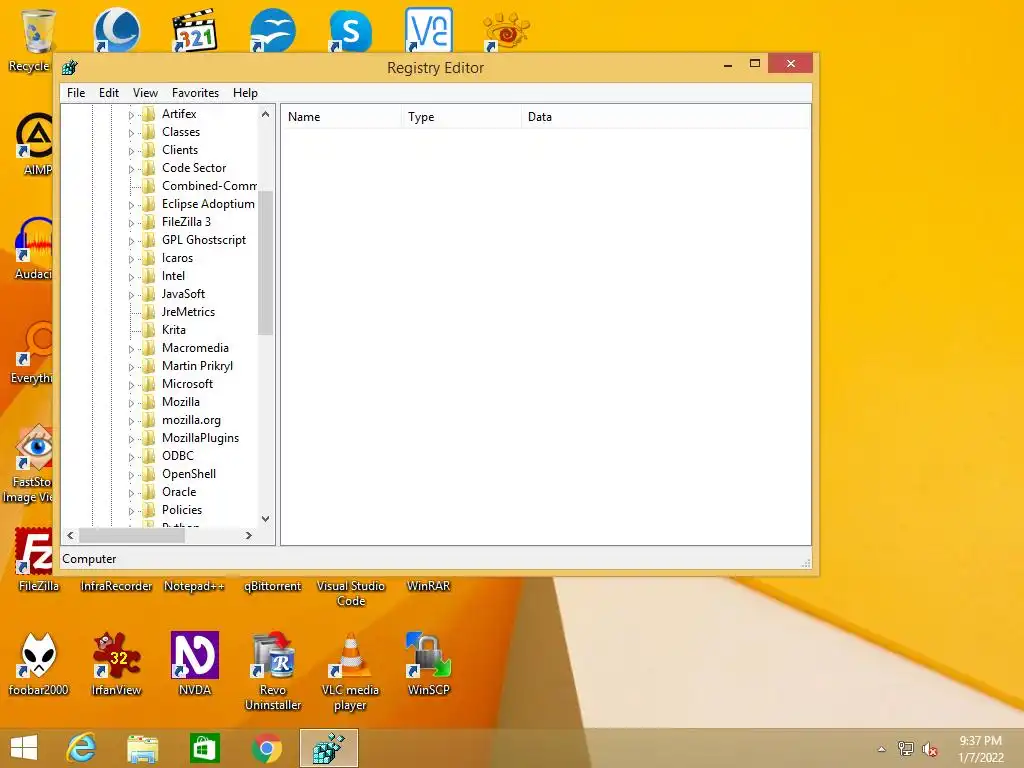Click the Data column header

666,117
